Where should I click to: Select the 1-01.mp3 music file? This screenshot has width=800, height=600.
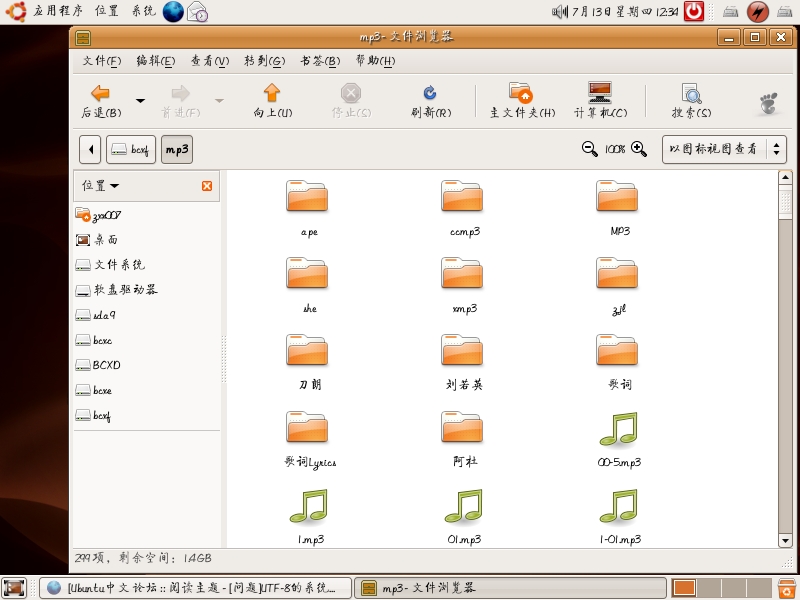618,506
